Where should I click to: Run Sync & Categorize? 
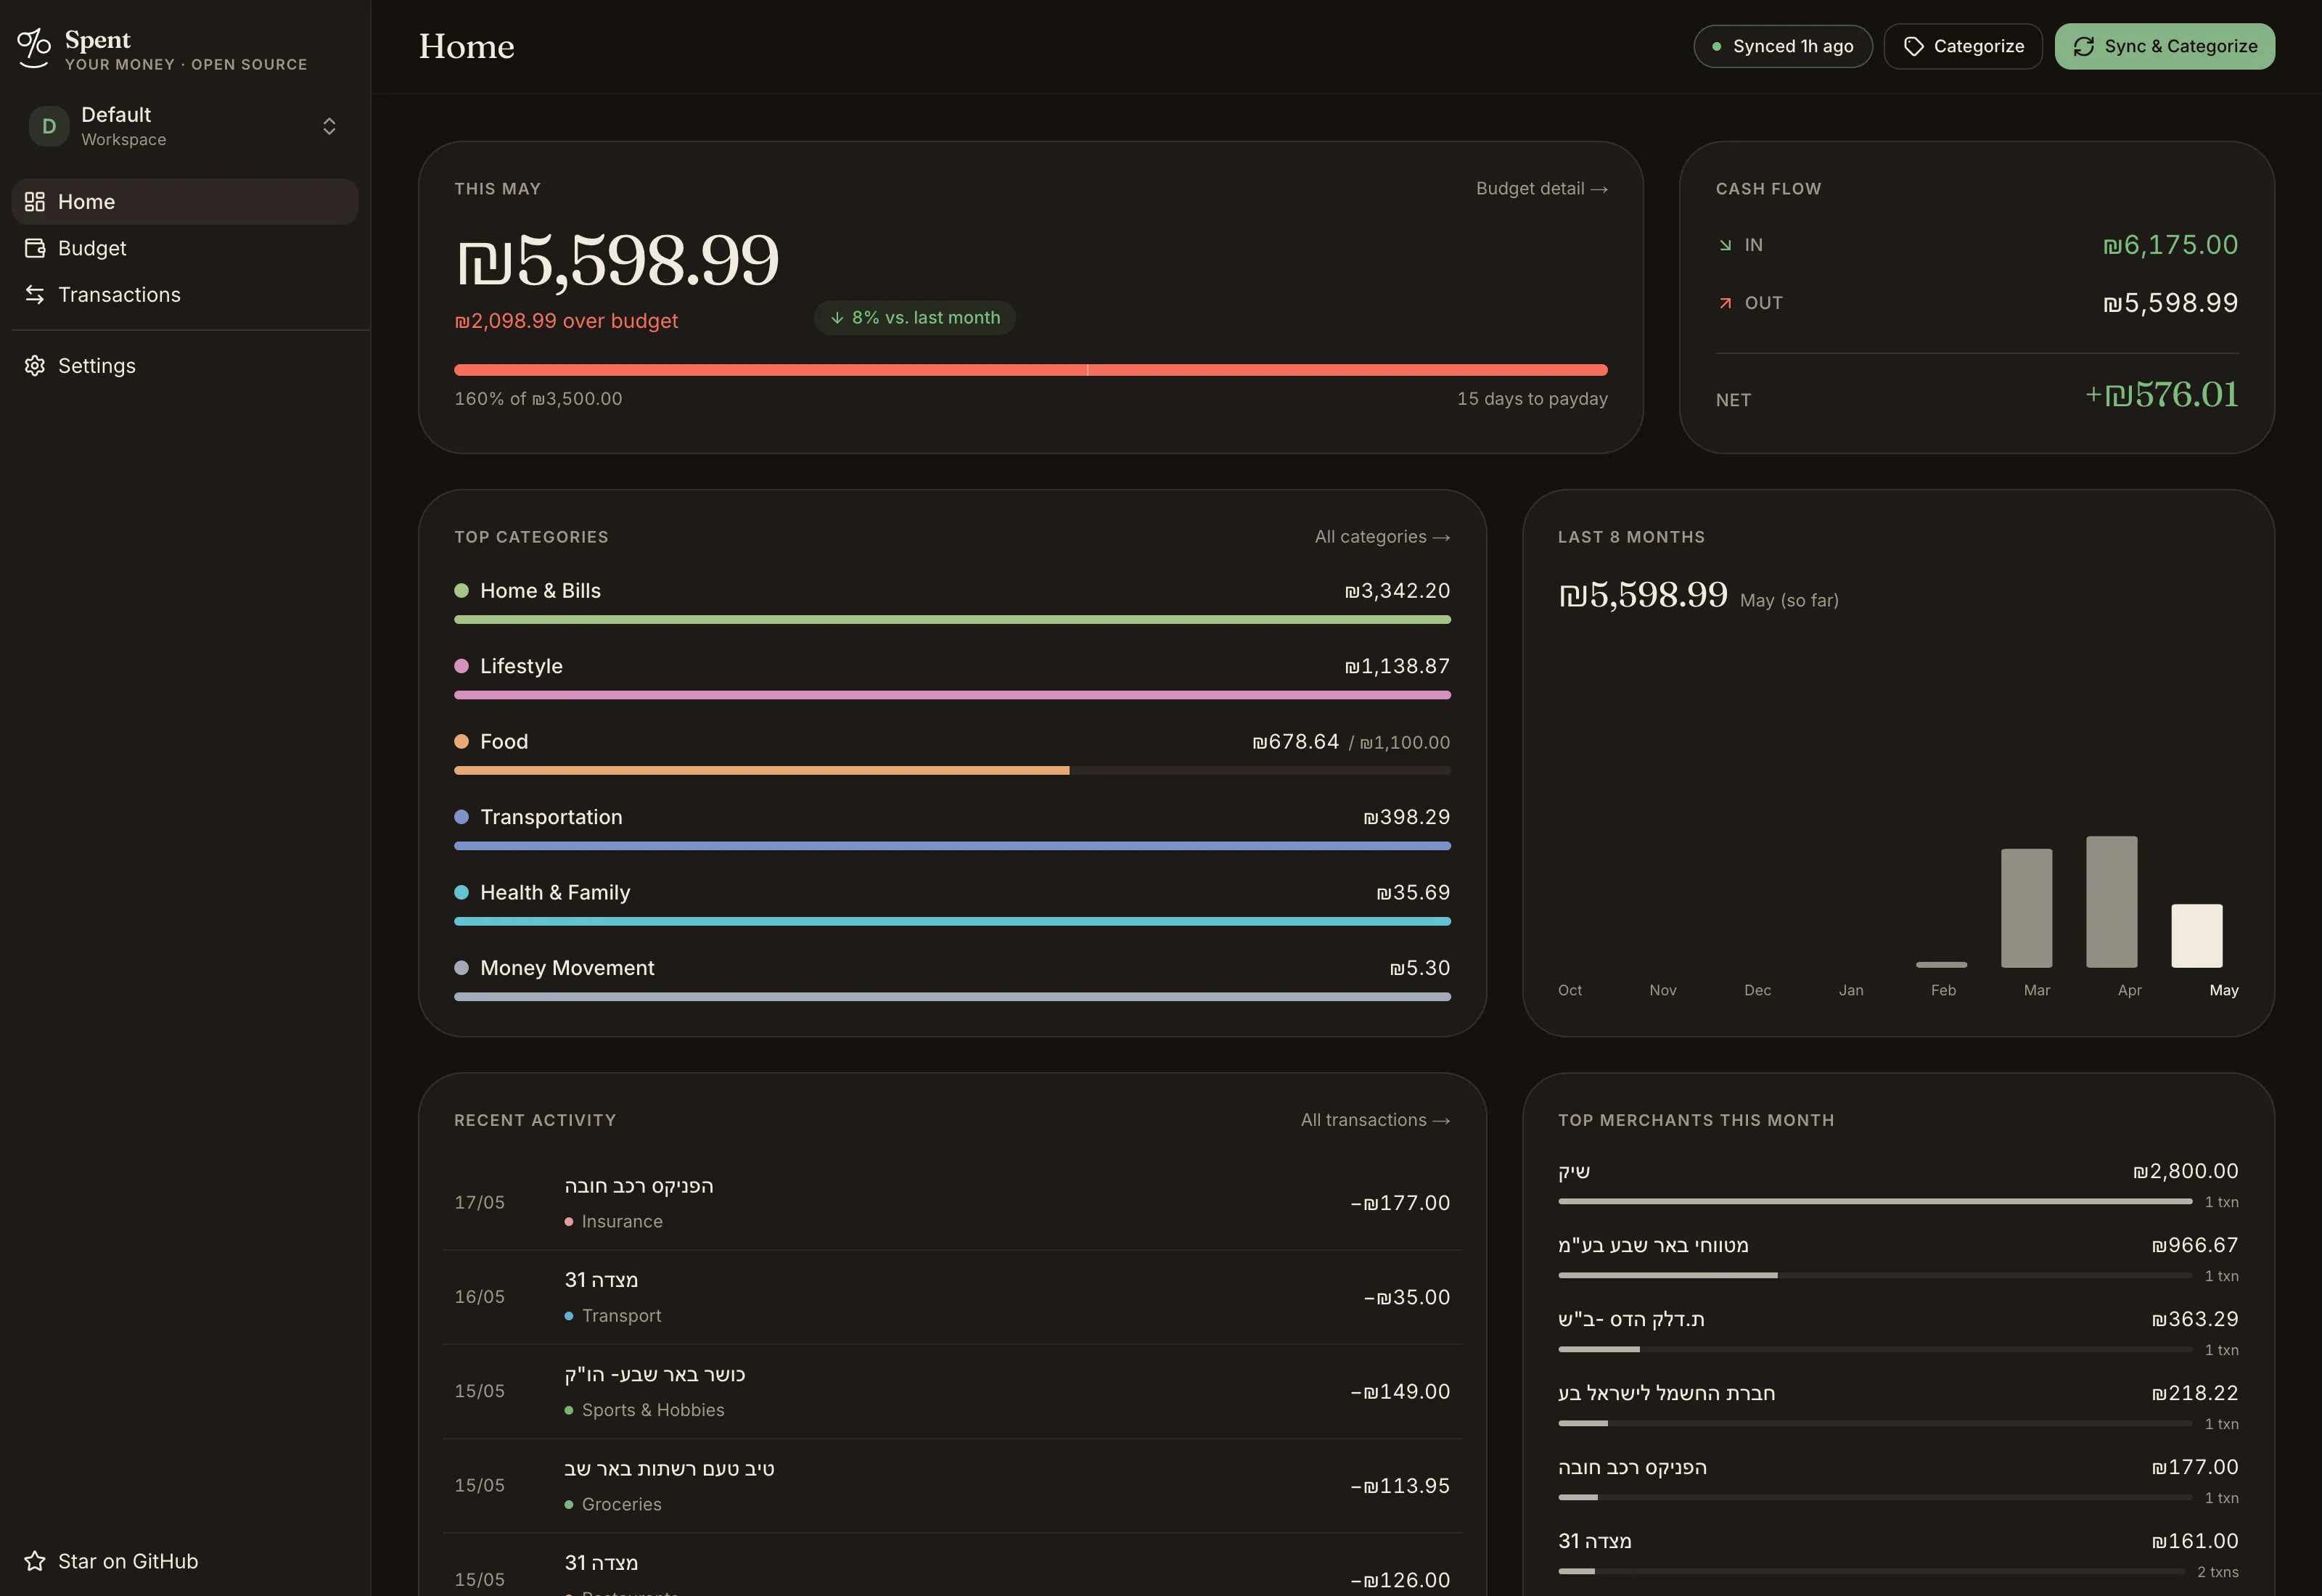click(2165, 46)
